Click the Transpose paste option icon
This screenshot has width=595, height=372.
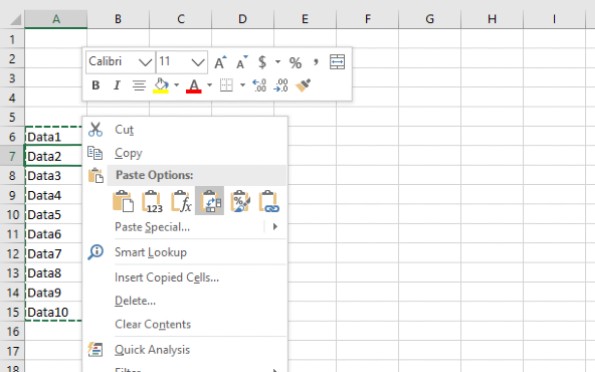[209, 201]
